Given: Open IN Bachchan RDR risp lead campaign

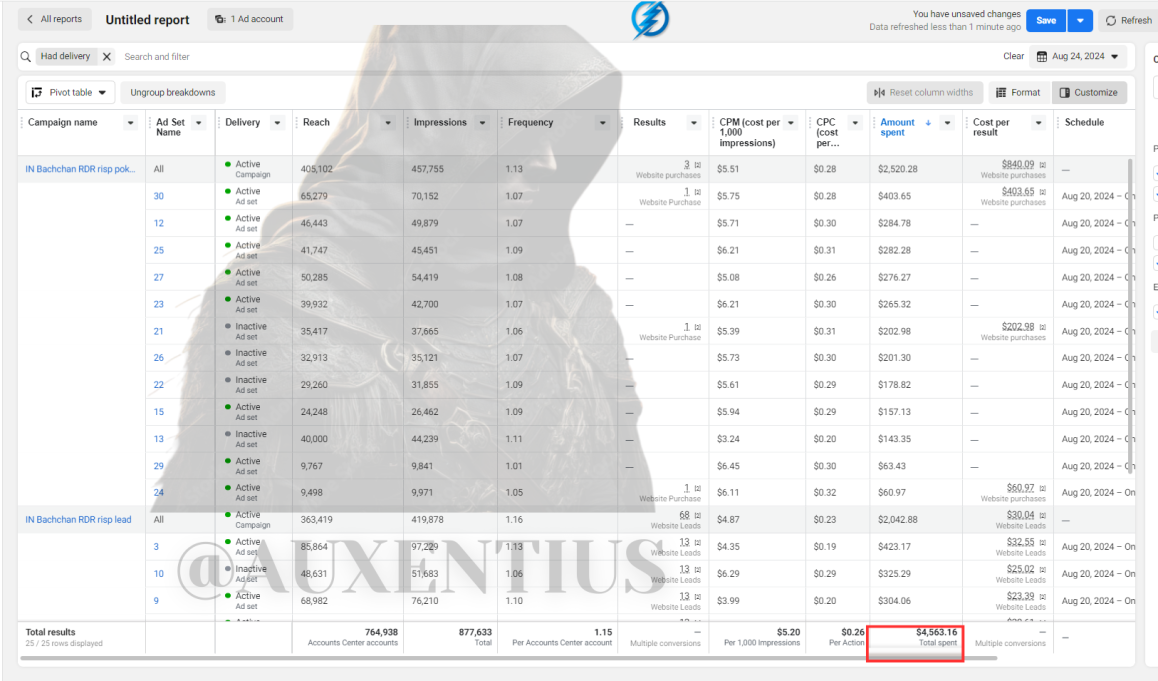Looking at the screenshot, I should tap(78, 520).
